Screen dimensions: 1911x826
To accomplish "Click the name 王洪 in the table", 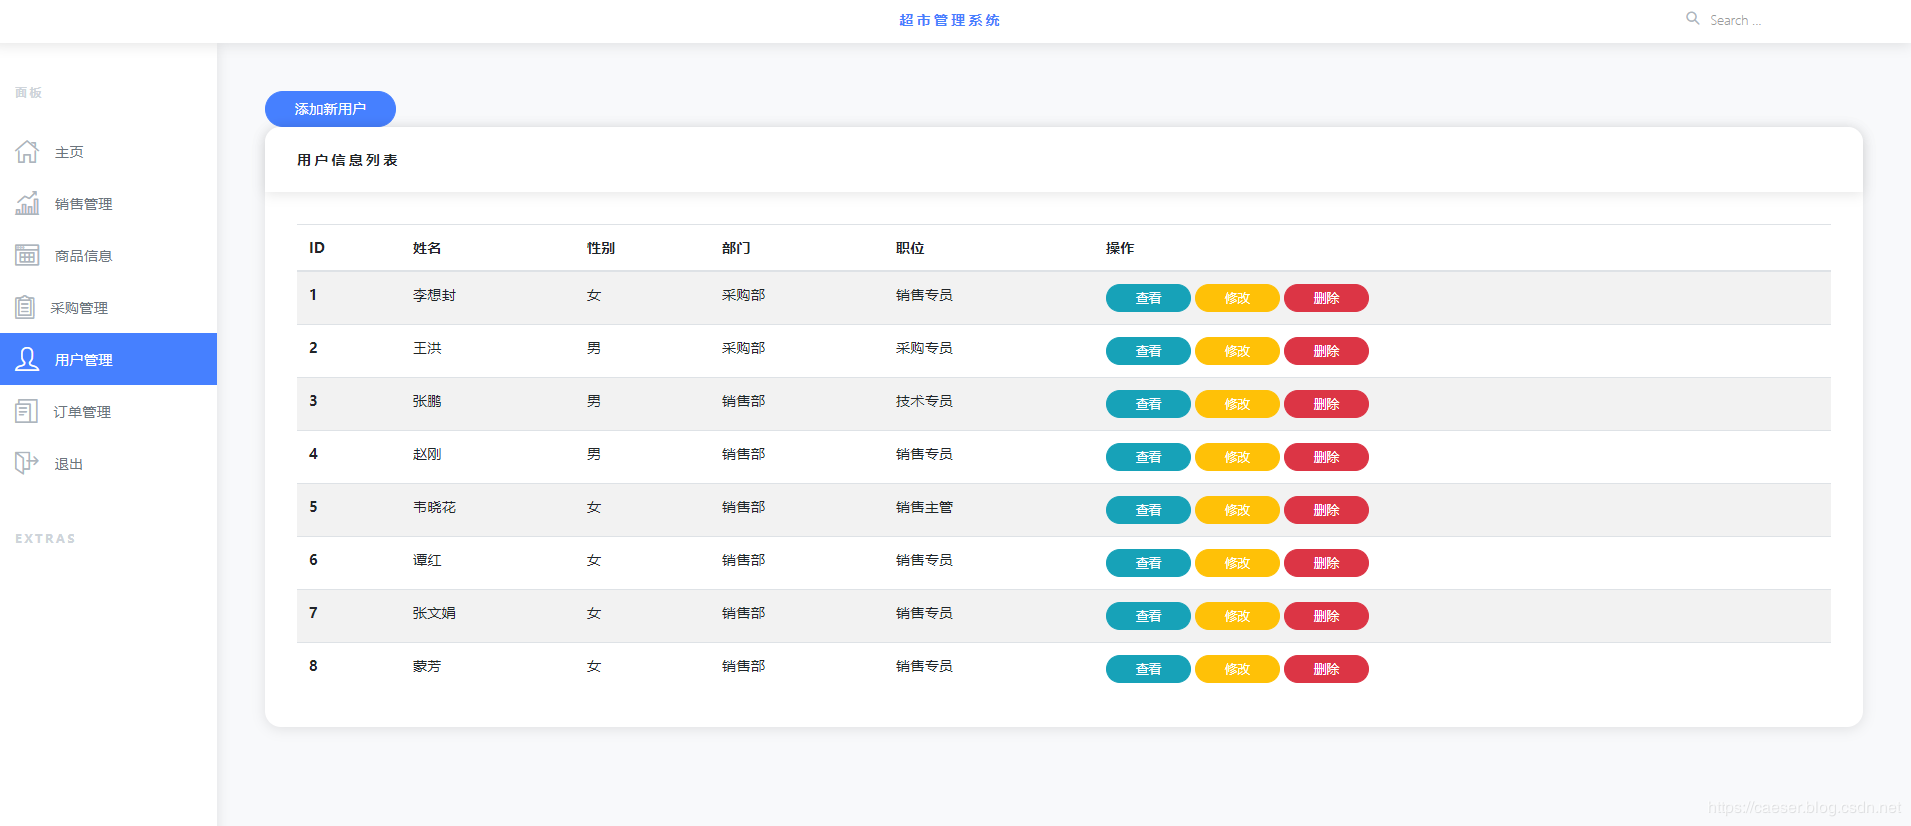I will click(x=427, y=348).
